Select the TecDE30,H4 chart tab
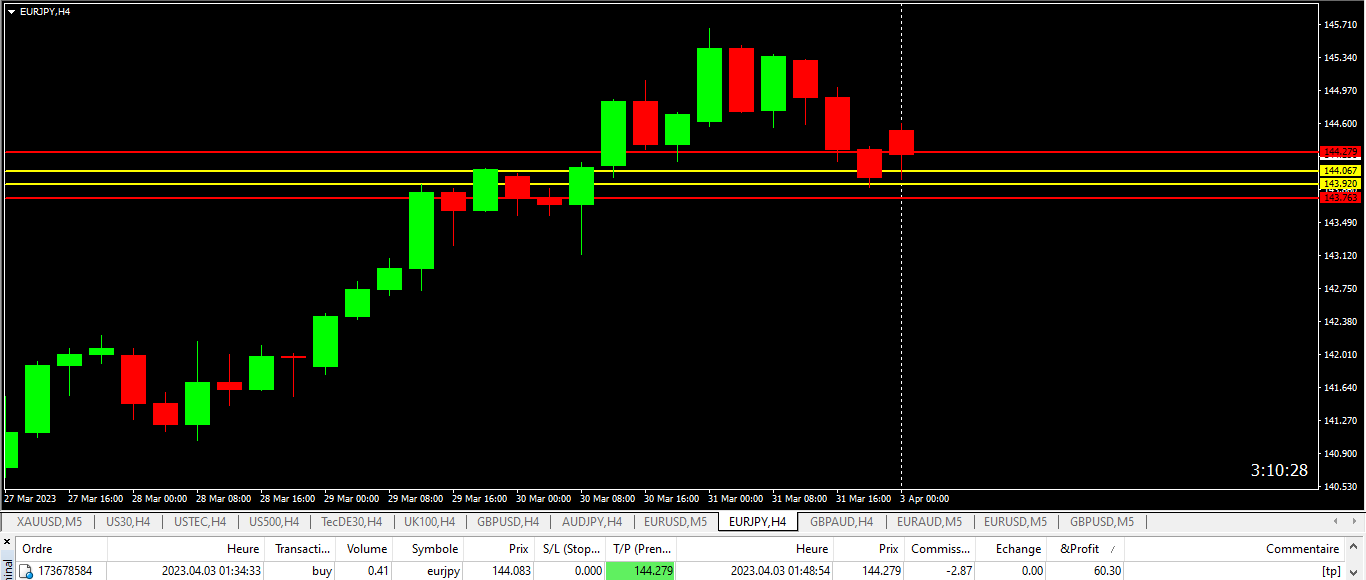 351,521
